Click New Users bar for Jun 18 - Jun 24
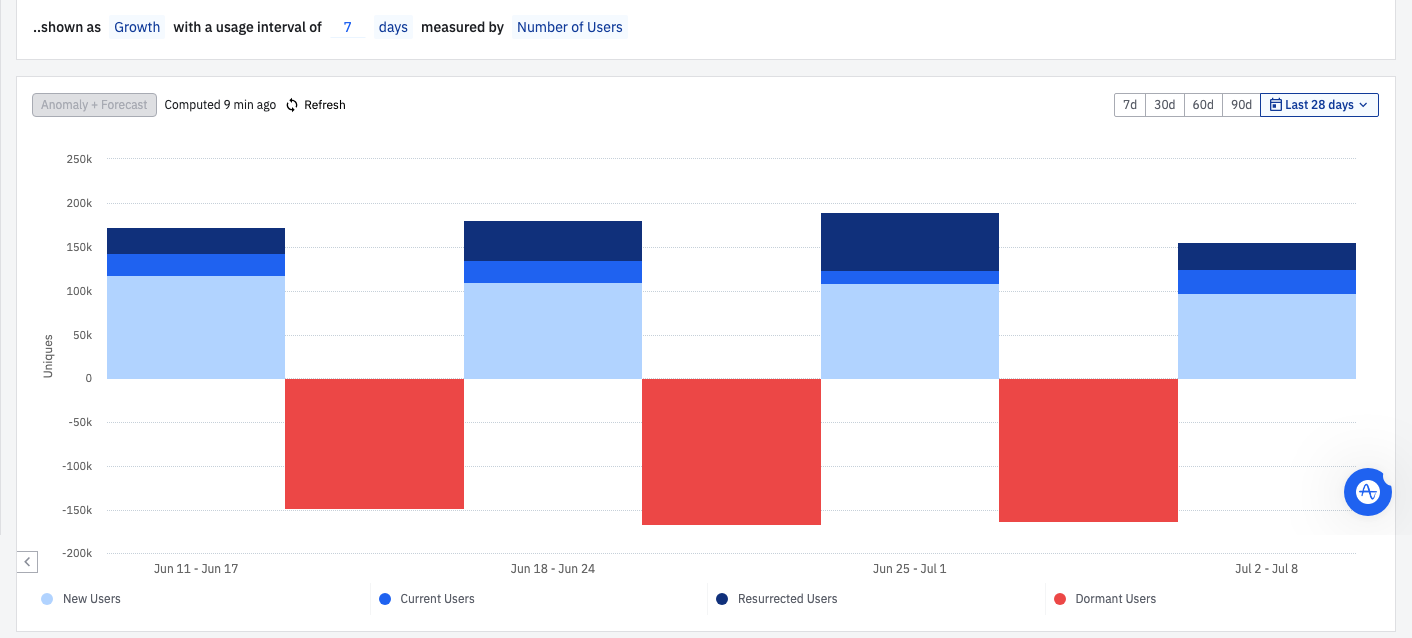Image resolution: width=1412 pixels, height=638 pixels. pyautogui.click(x=553, y=331)
